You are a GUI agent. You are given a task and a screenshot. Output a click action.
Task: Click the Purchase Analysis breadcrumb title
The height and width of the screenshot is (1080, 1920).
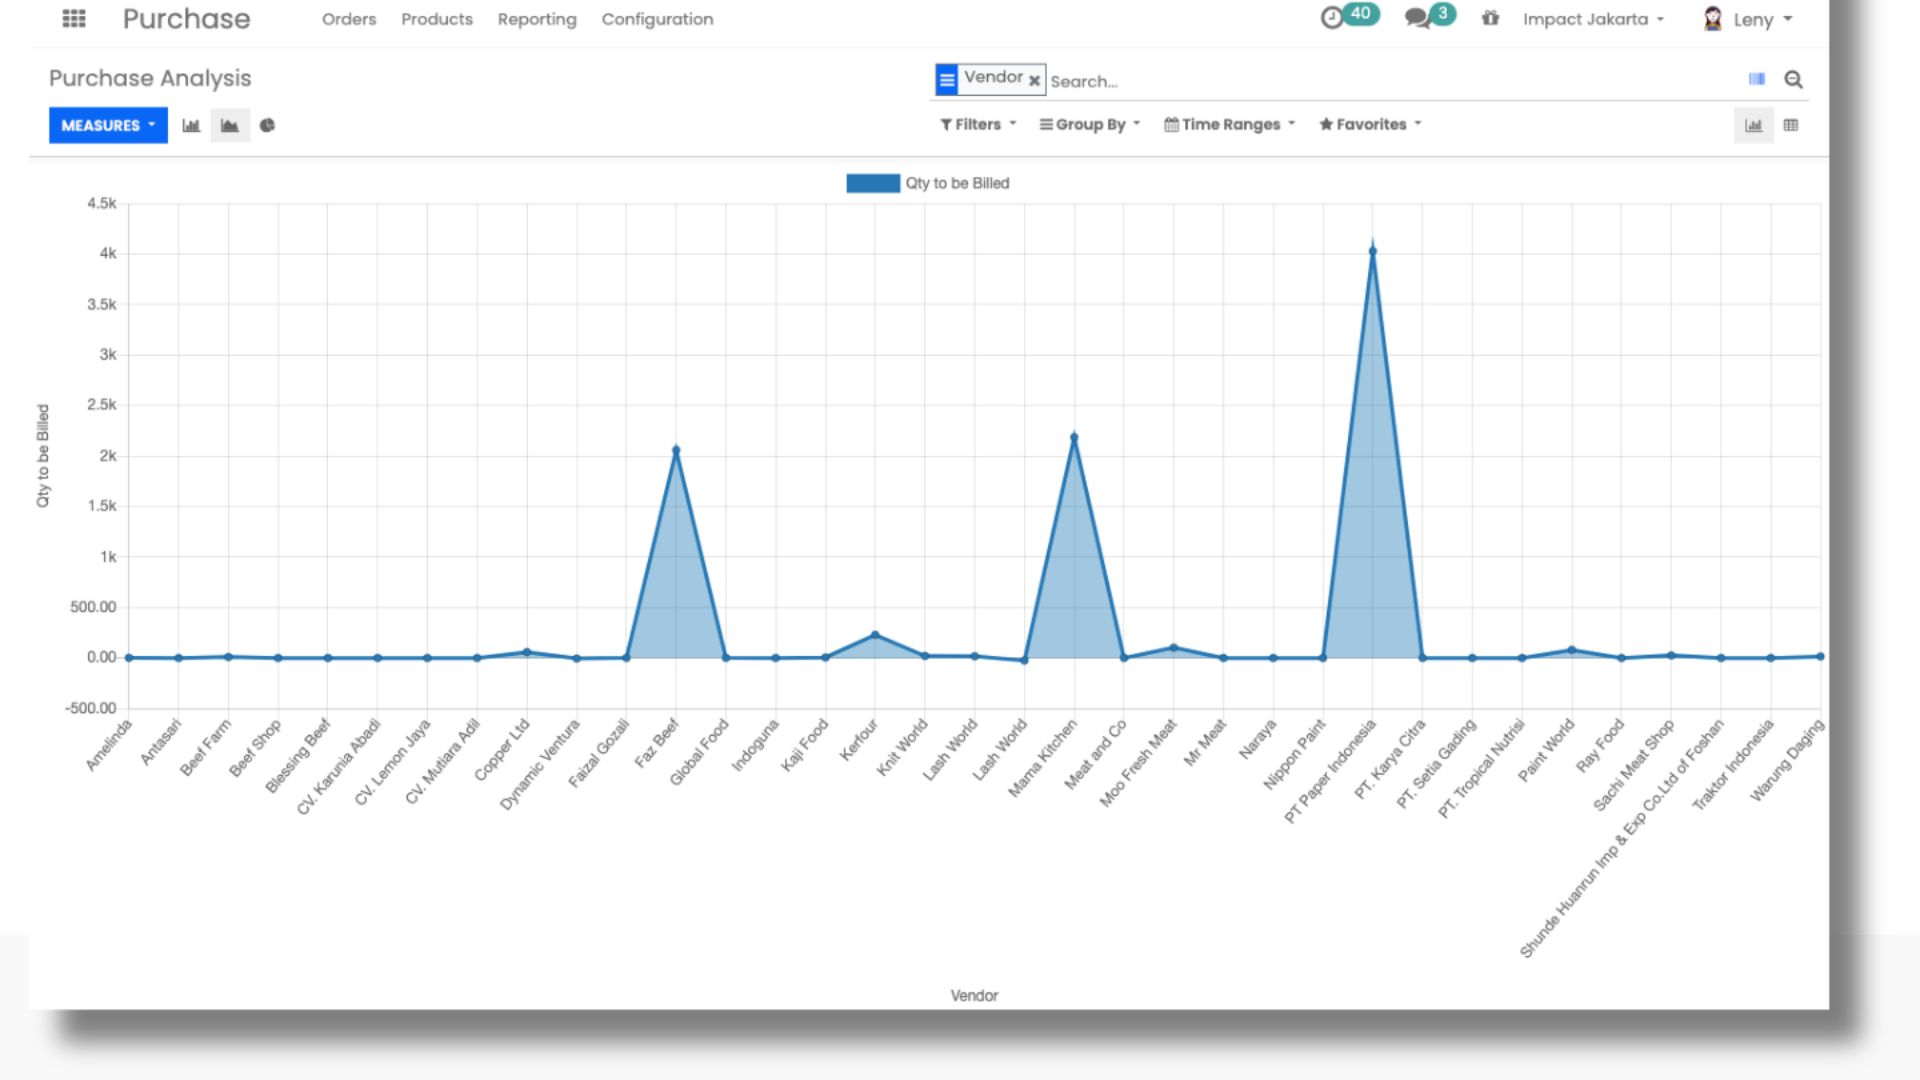[x=150, y=78]
